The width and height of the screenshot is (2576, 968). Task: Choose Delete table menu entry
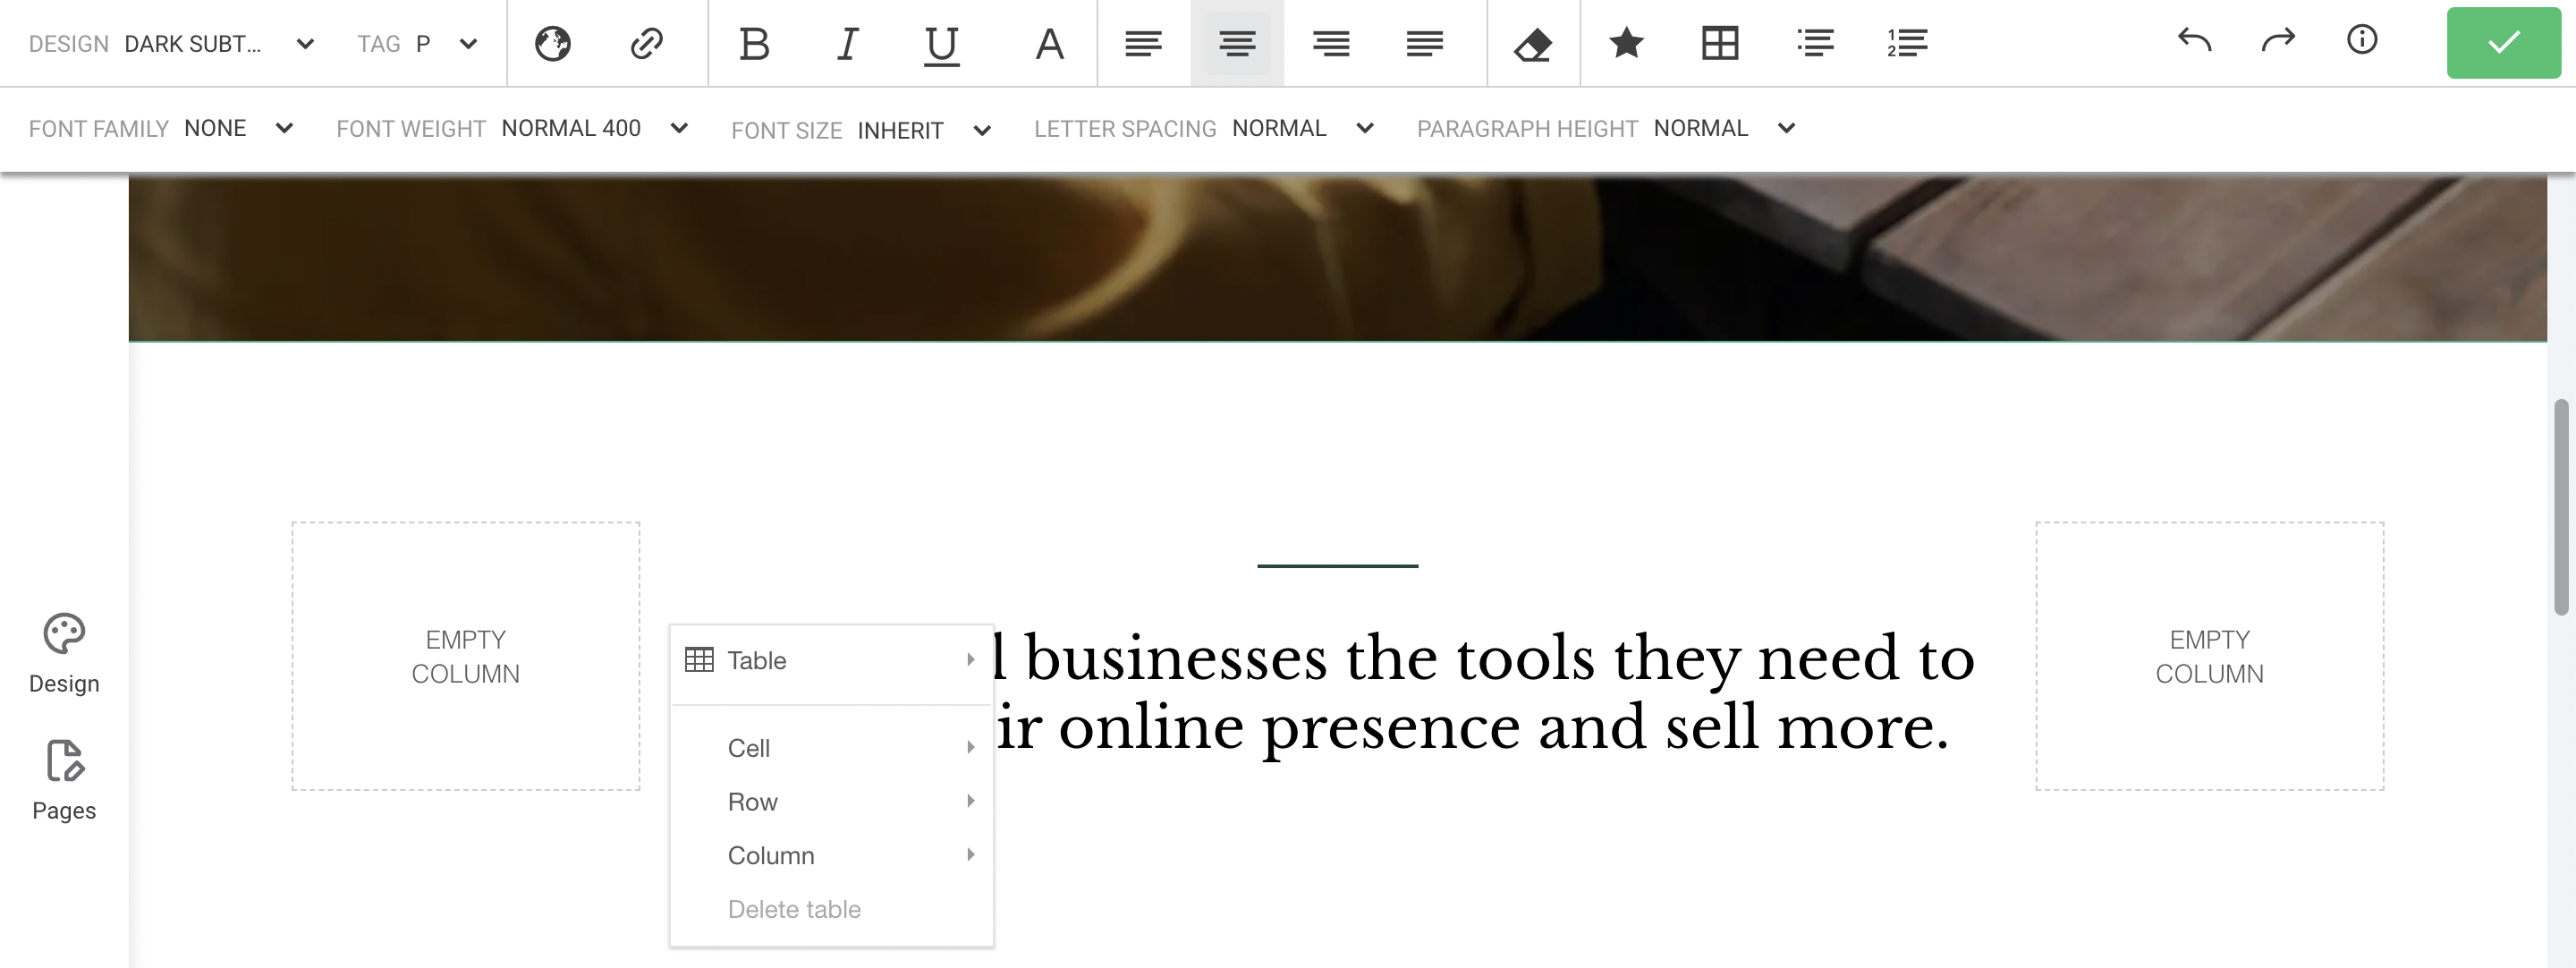coord(831,909)
